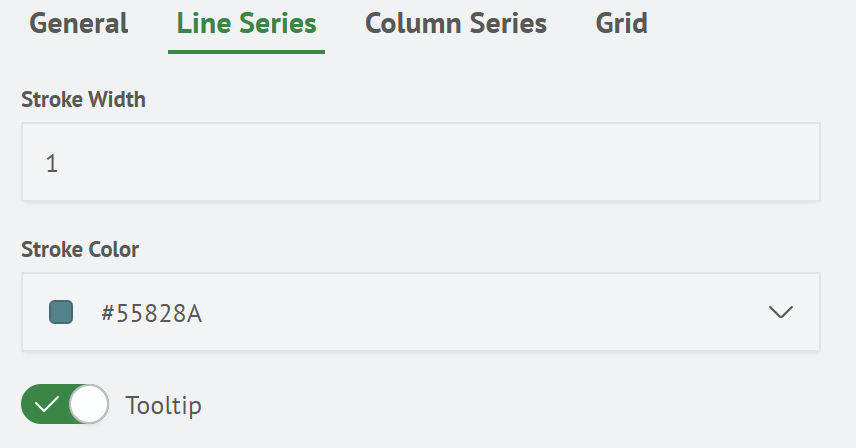This screenshot has height=448, width=856.
Task: Click the Tooltip label text
Action: (x=163, y=405)
